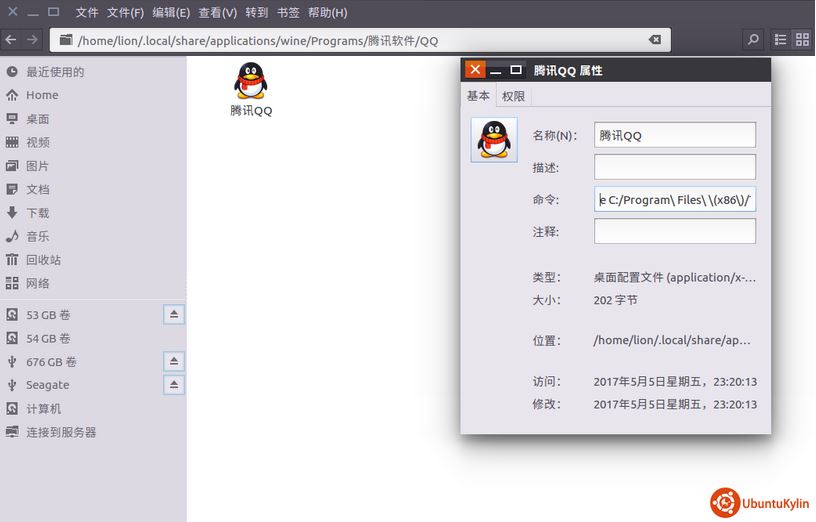Click the back navigation arrow

pos(11,40)
